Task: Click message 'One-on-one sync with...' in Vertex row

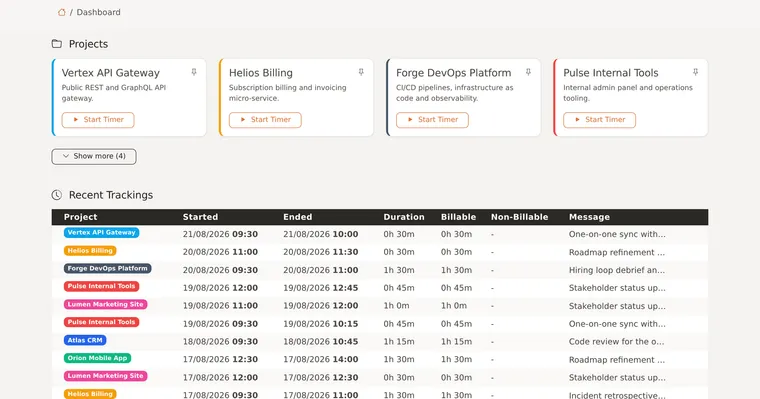Action: tap(617, 234)
